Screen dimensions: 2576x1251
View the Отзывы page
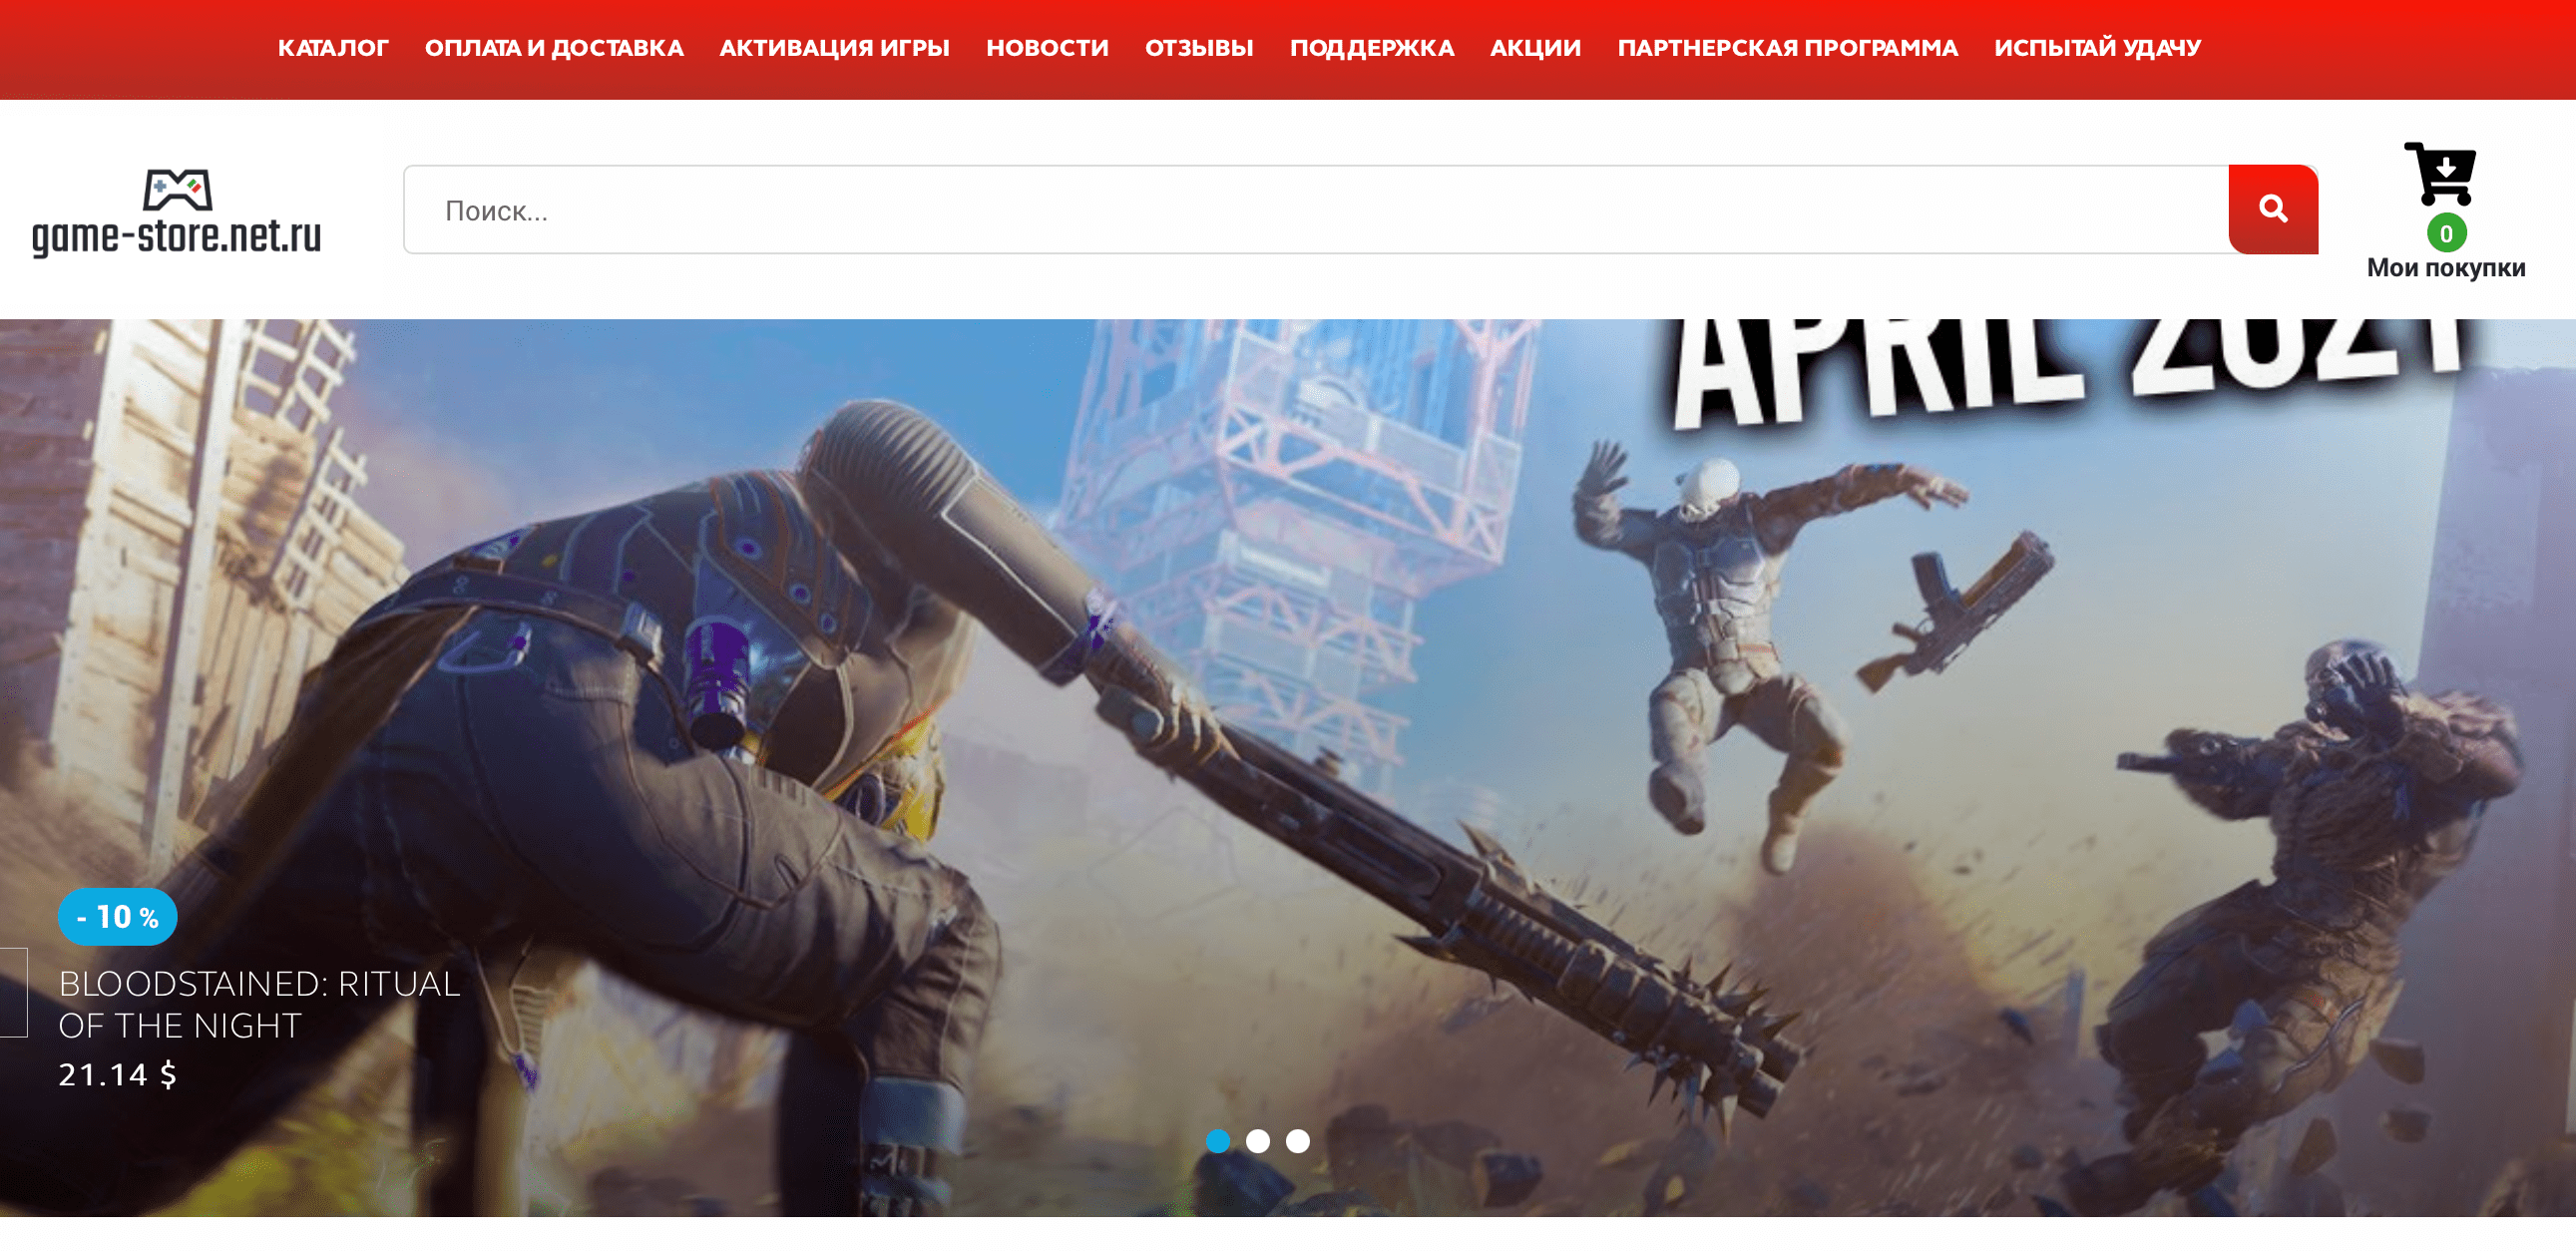1199,48
